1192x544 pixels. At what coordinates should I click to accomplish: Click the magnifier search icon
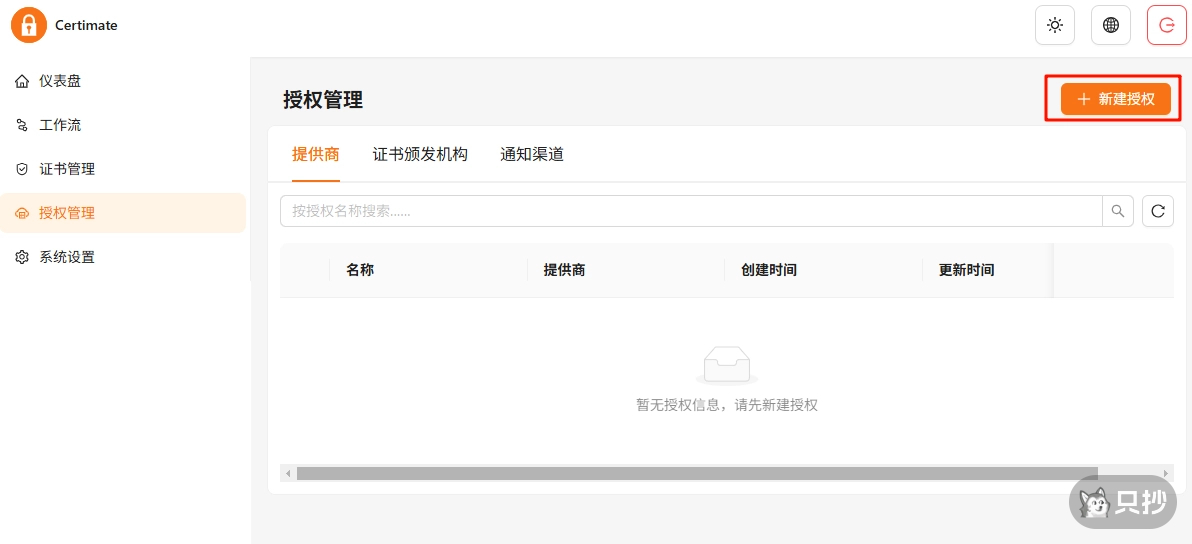point(1118,211)
